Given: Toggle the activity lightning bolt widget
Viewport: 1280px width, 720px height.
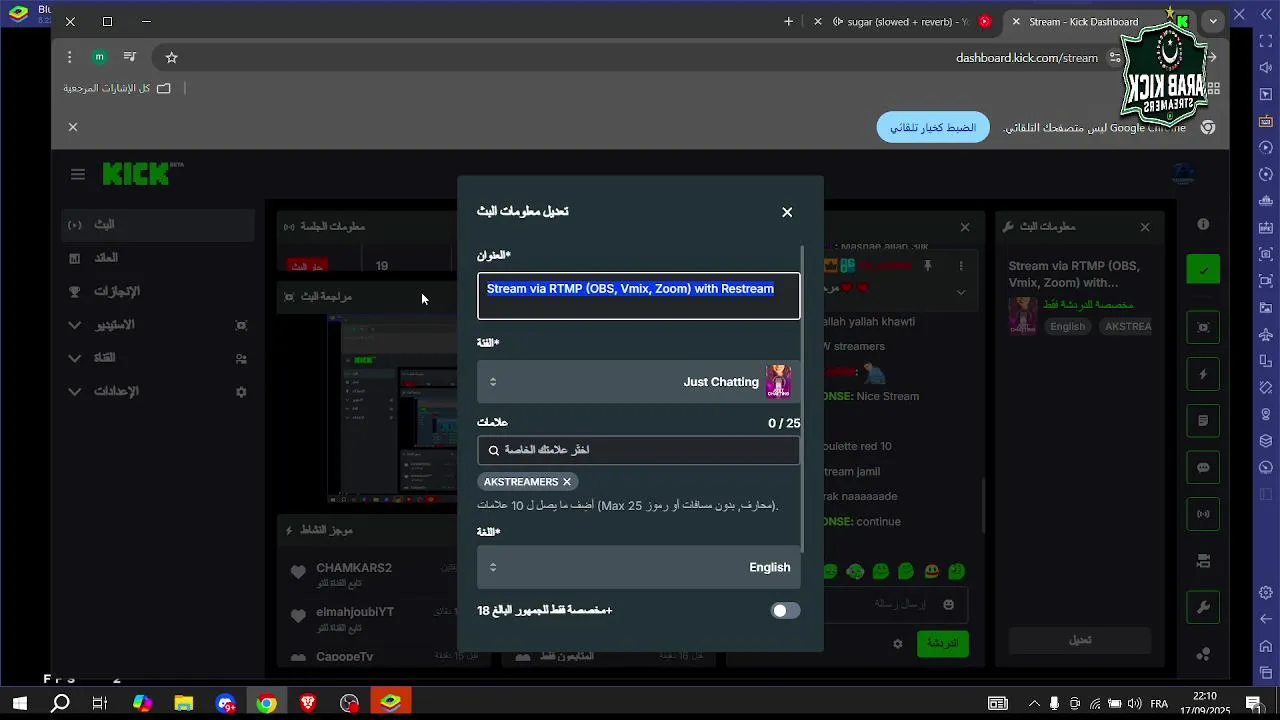Looking at the screenshot, I should pos(1203,374).
